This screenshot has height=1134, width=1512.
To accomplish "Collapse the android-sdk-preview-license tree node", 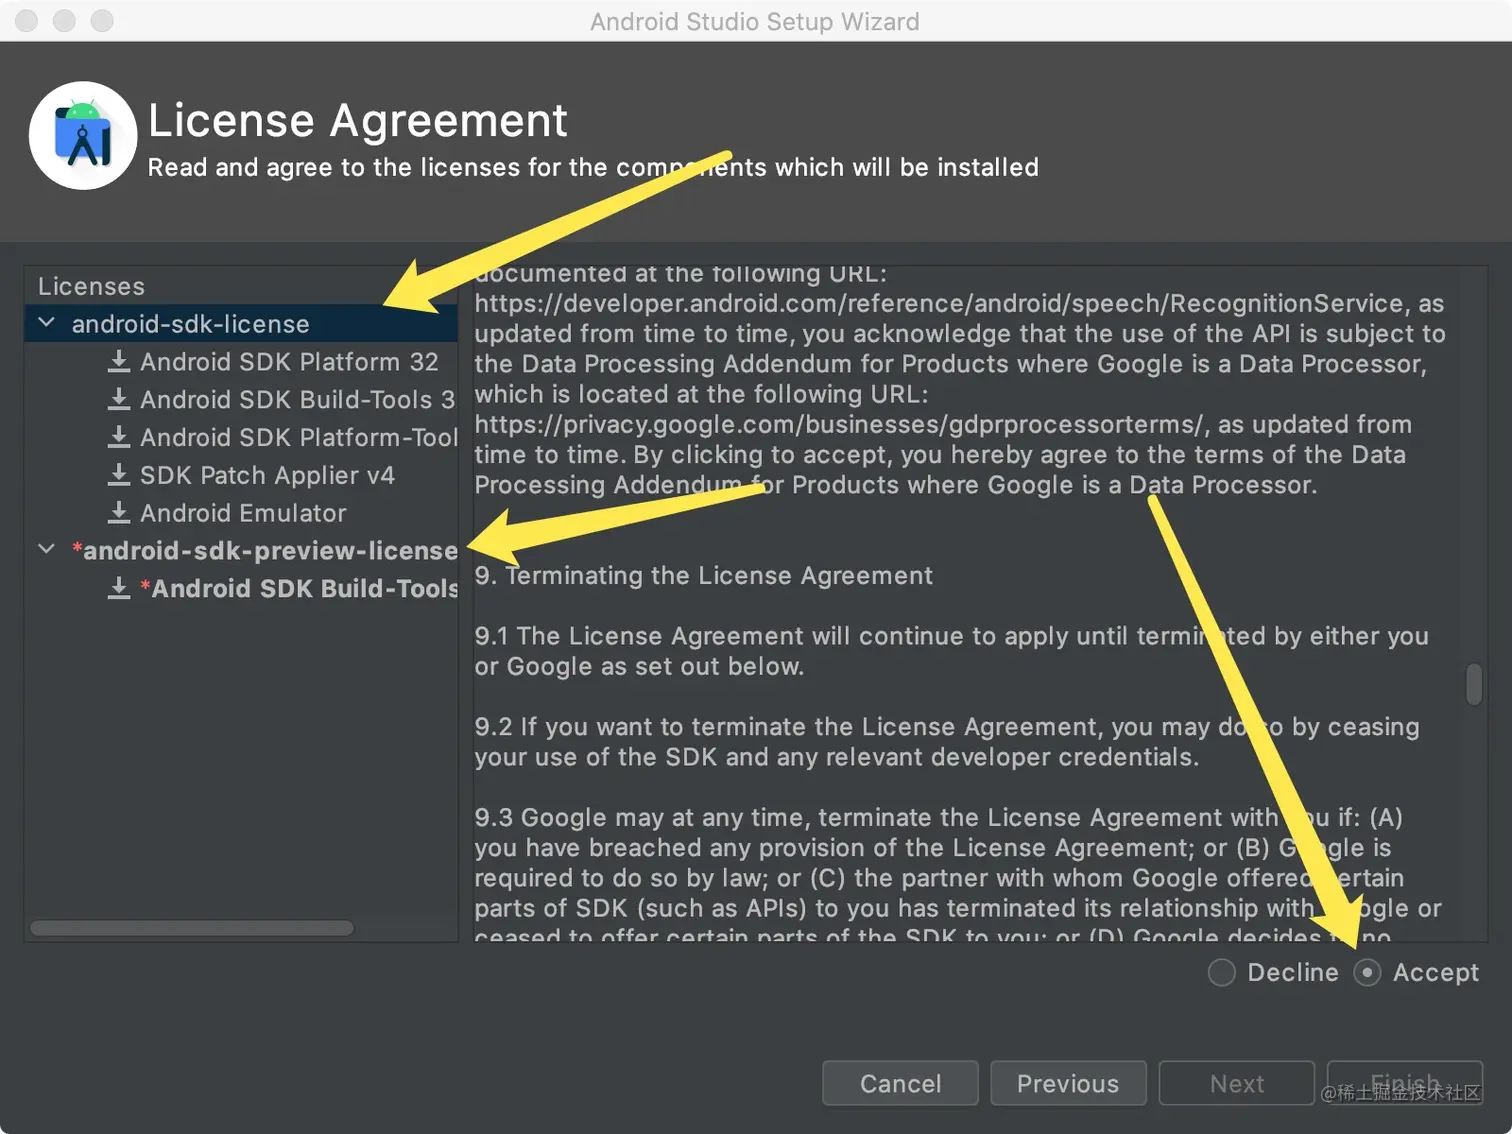I will point(46,549).
